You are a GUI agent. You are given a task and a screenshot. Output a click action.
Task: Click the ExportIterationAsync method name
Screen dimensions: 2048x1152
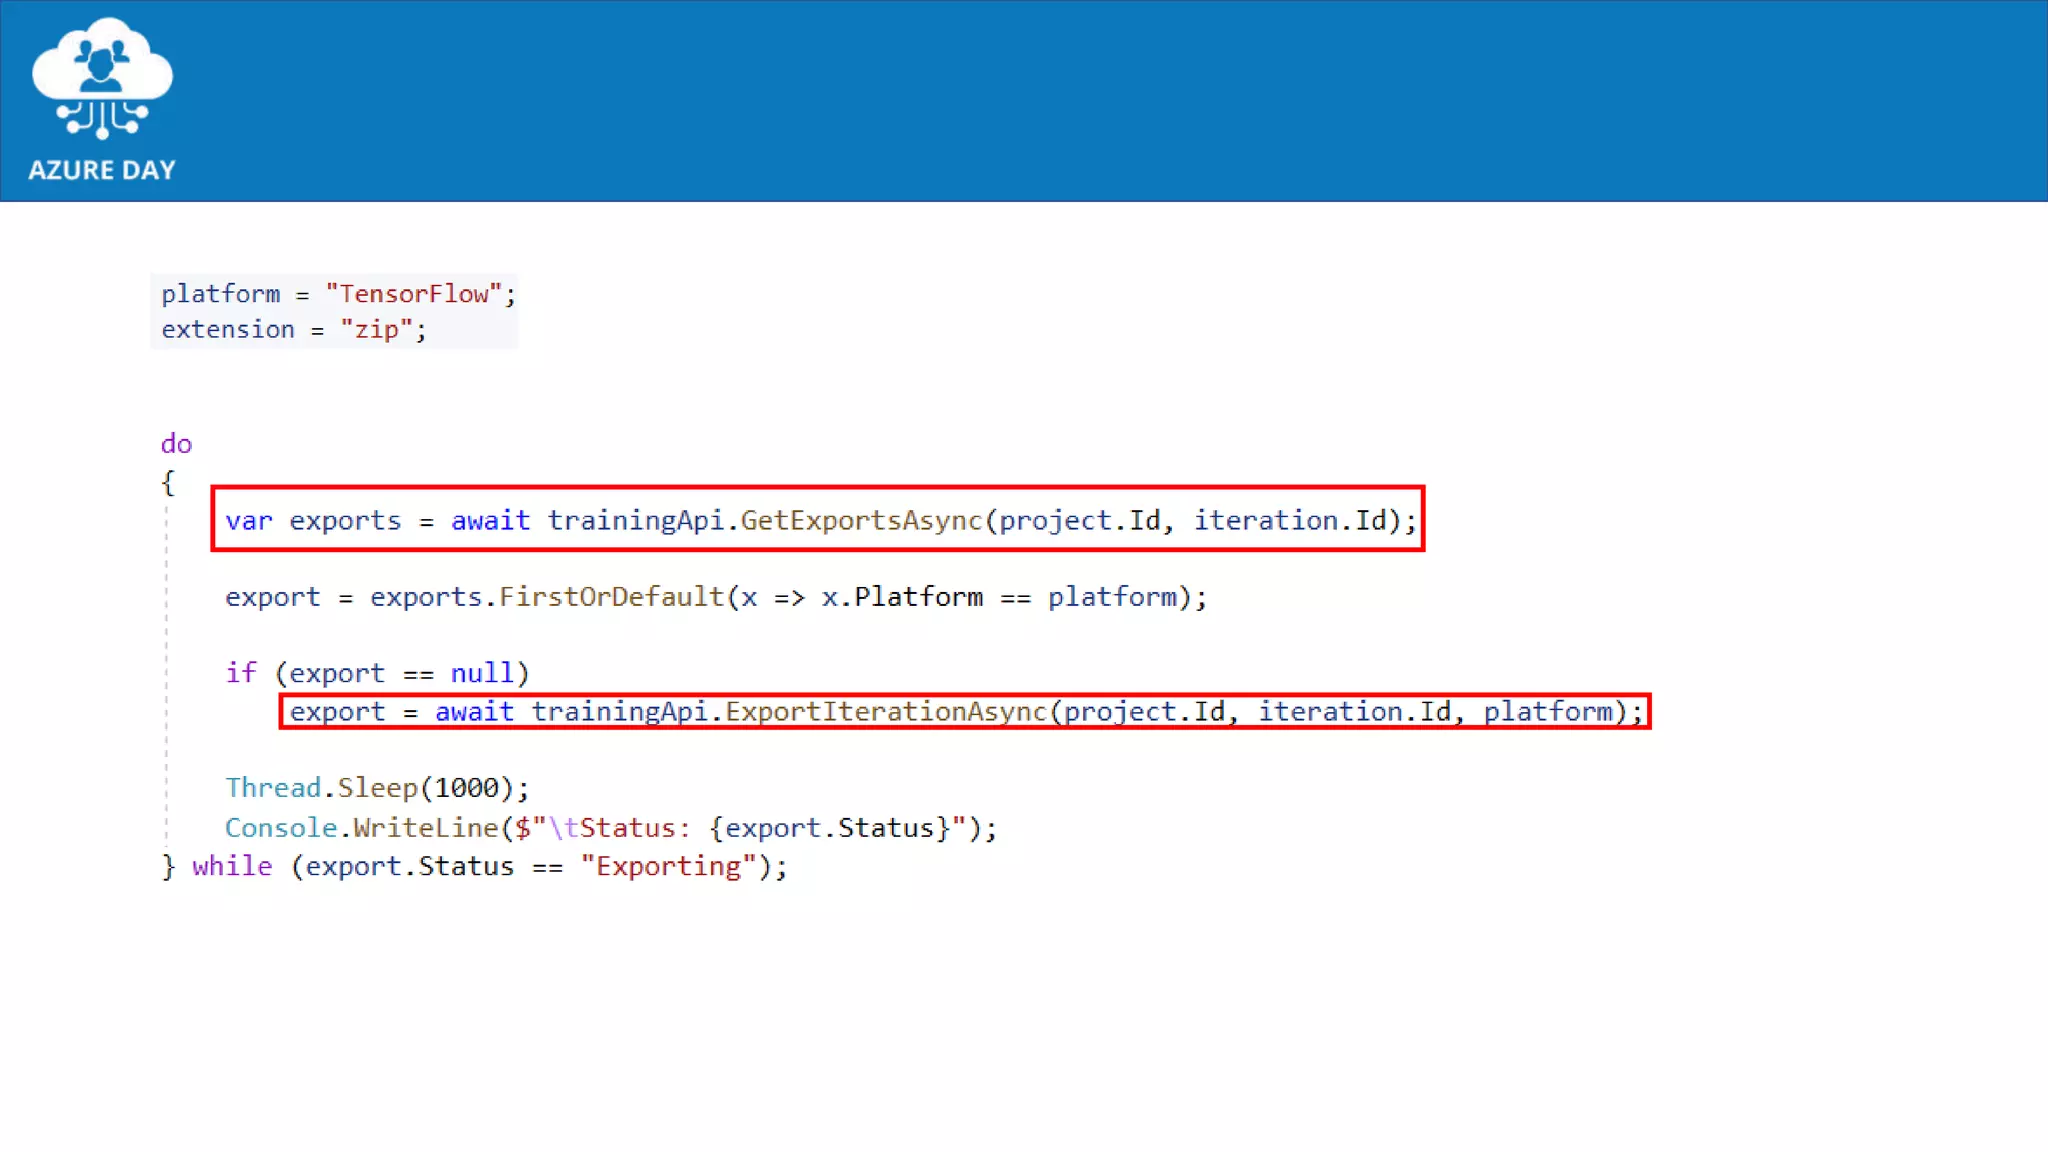point(886,712)
